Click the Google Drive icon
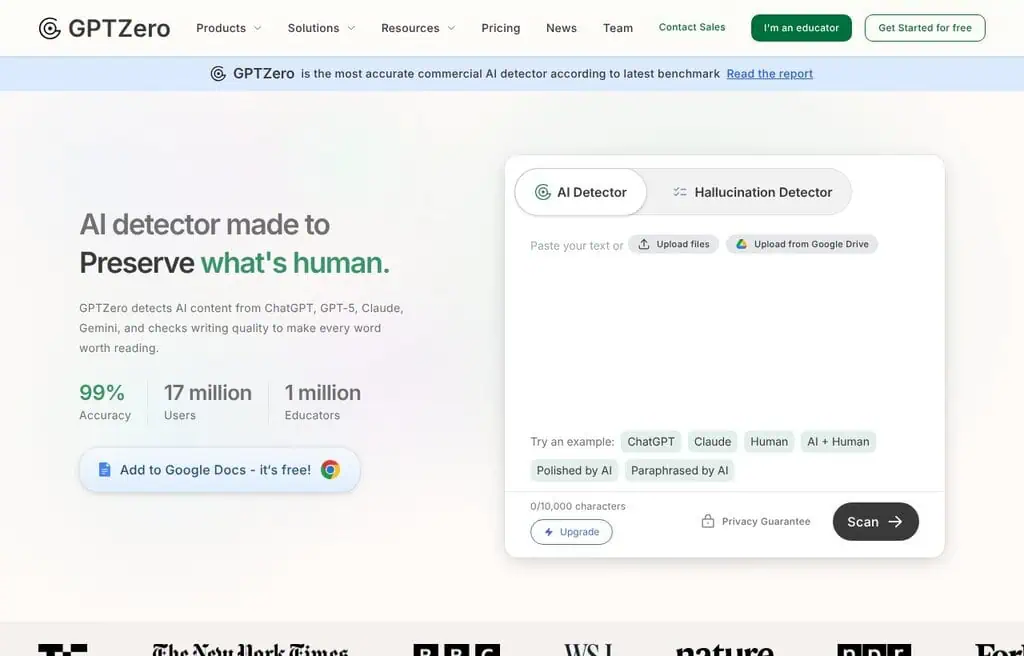Screen dimensions: 1024x656 (x=741, y=244)
